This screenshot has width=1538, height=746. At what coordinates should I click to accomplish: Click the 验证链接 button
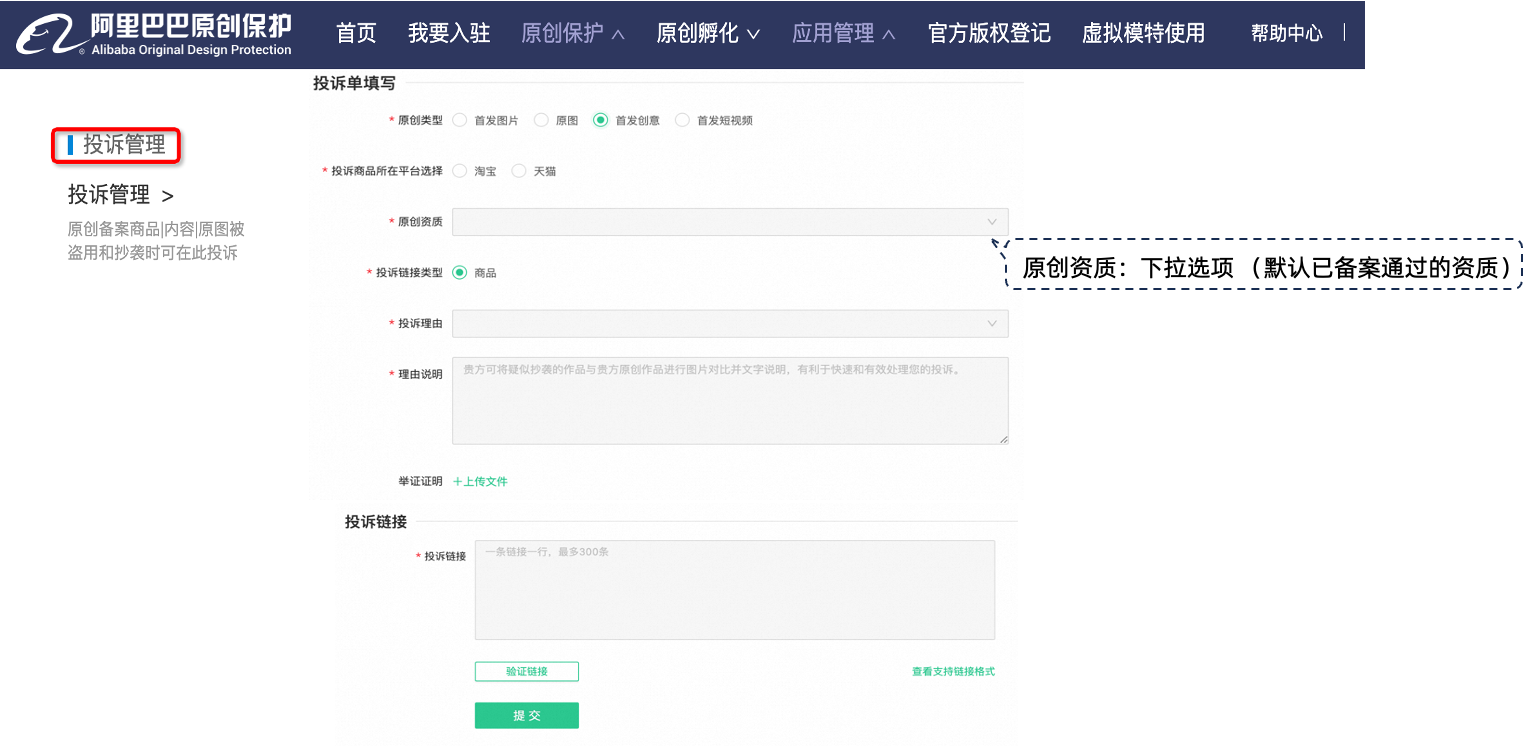527,671
